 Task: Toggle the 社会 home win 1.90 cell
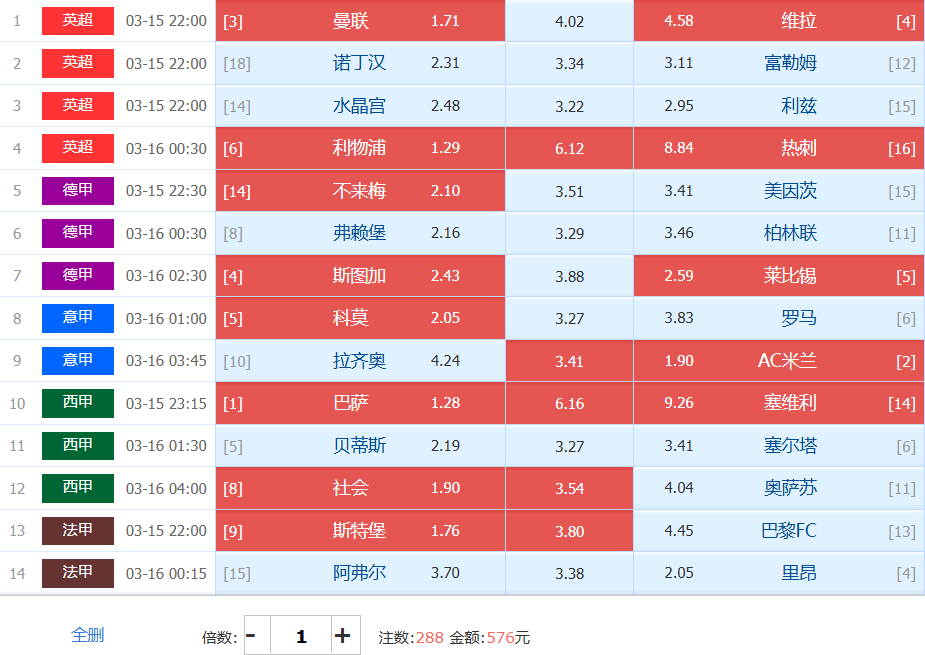[x=360, y=488]
